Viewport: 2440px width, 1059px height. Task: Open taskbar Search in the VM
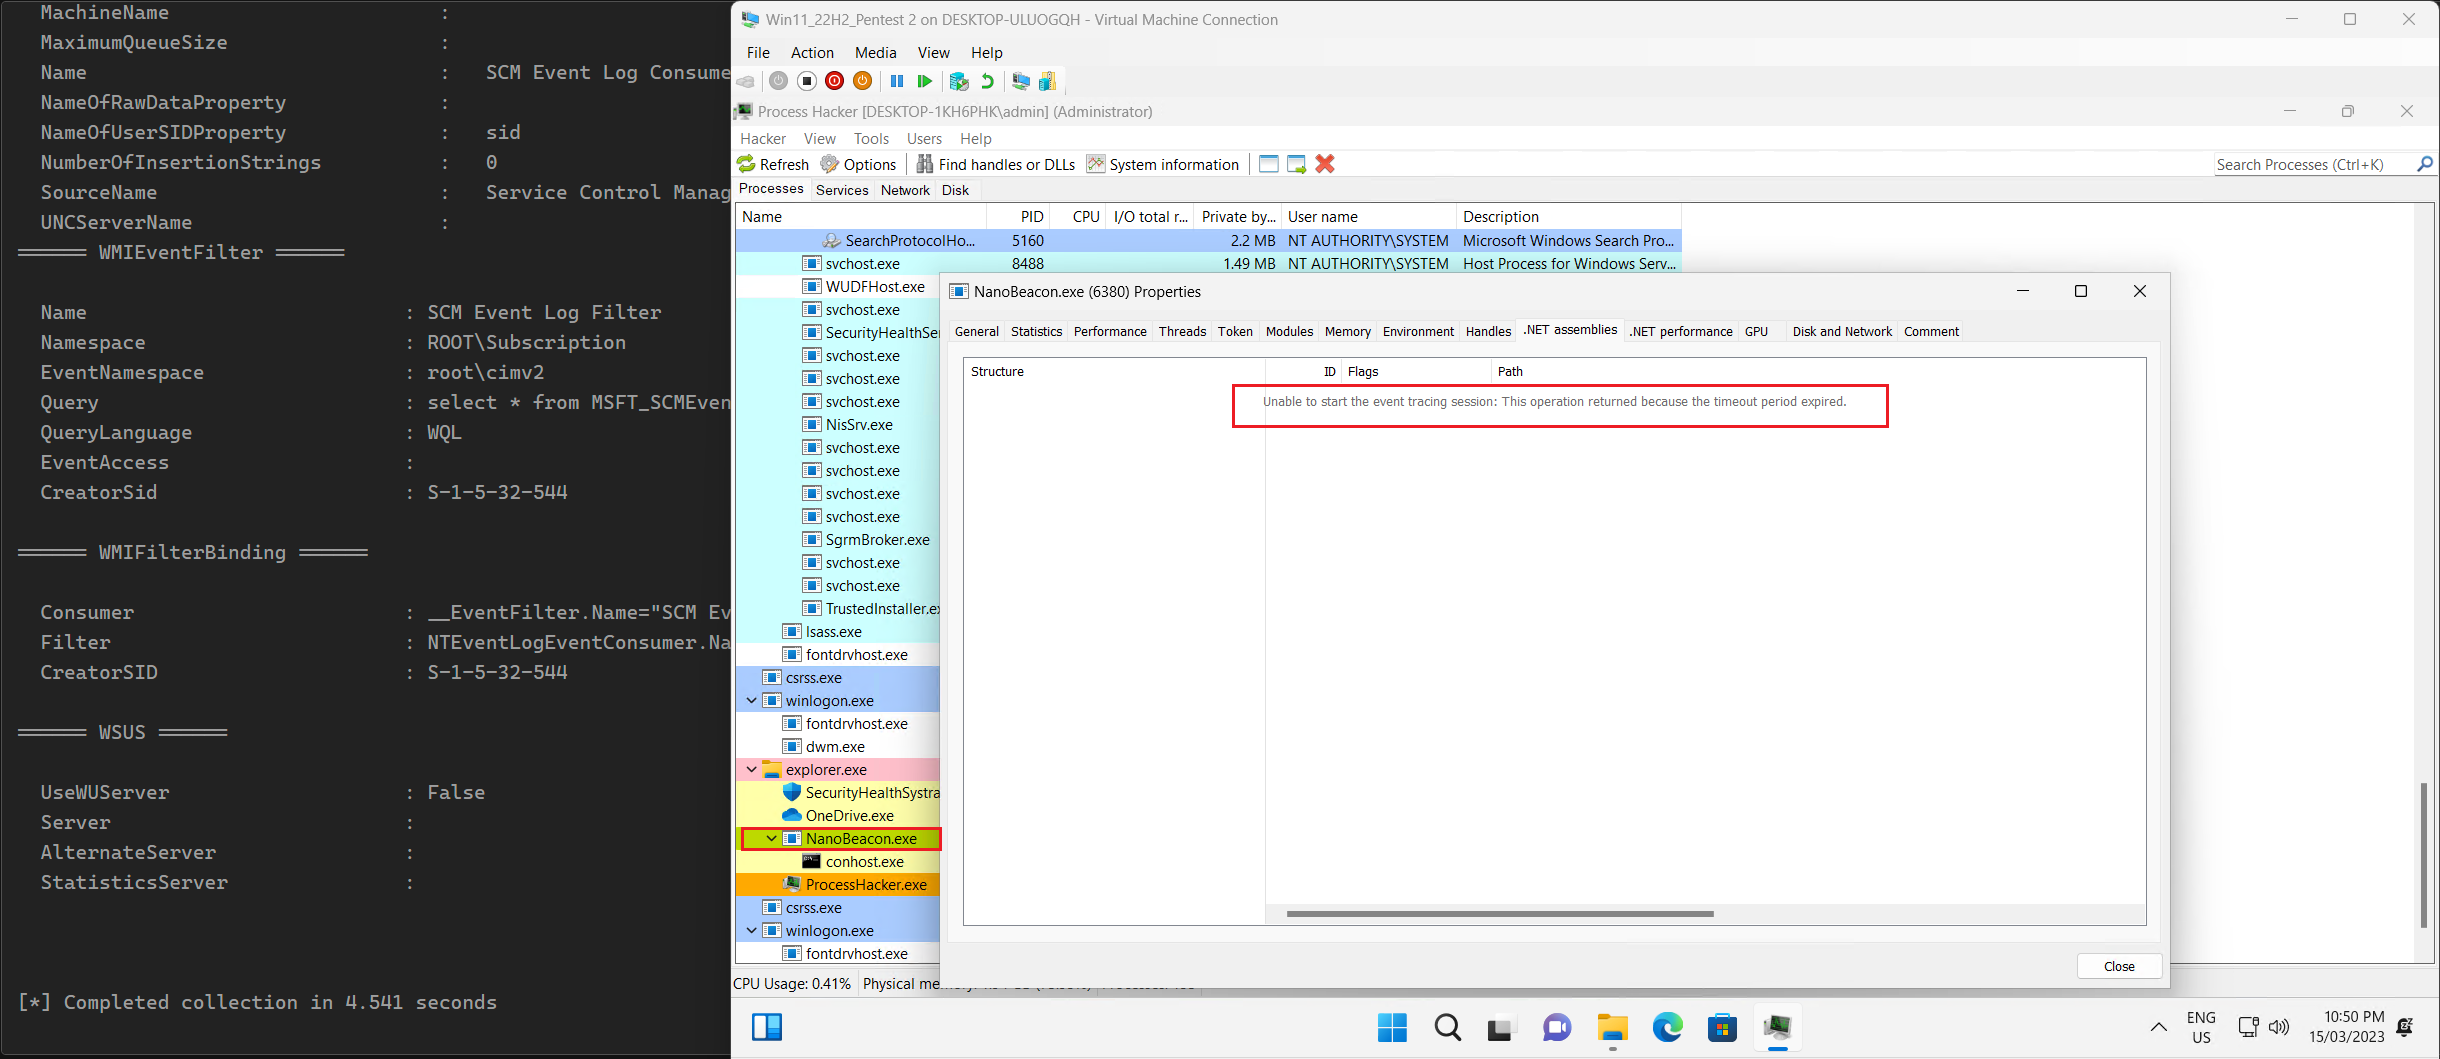click(x=1447, y=1027)
